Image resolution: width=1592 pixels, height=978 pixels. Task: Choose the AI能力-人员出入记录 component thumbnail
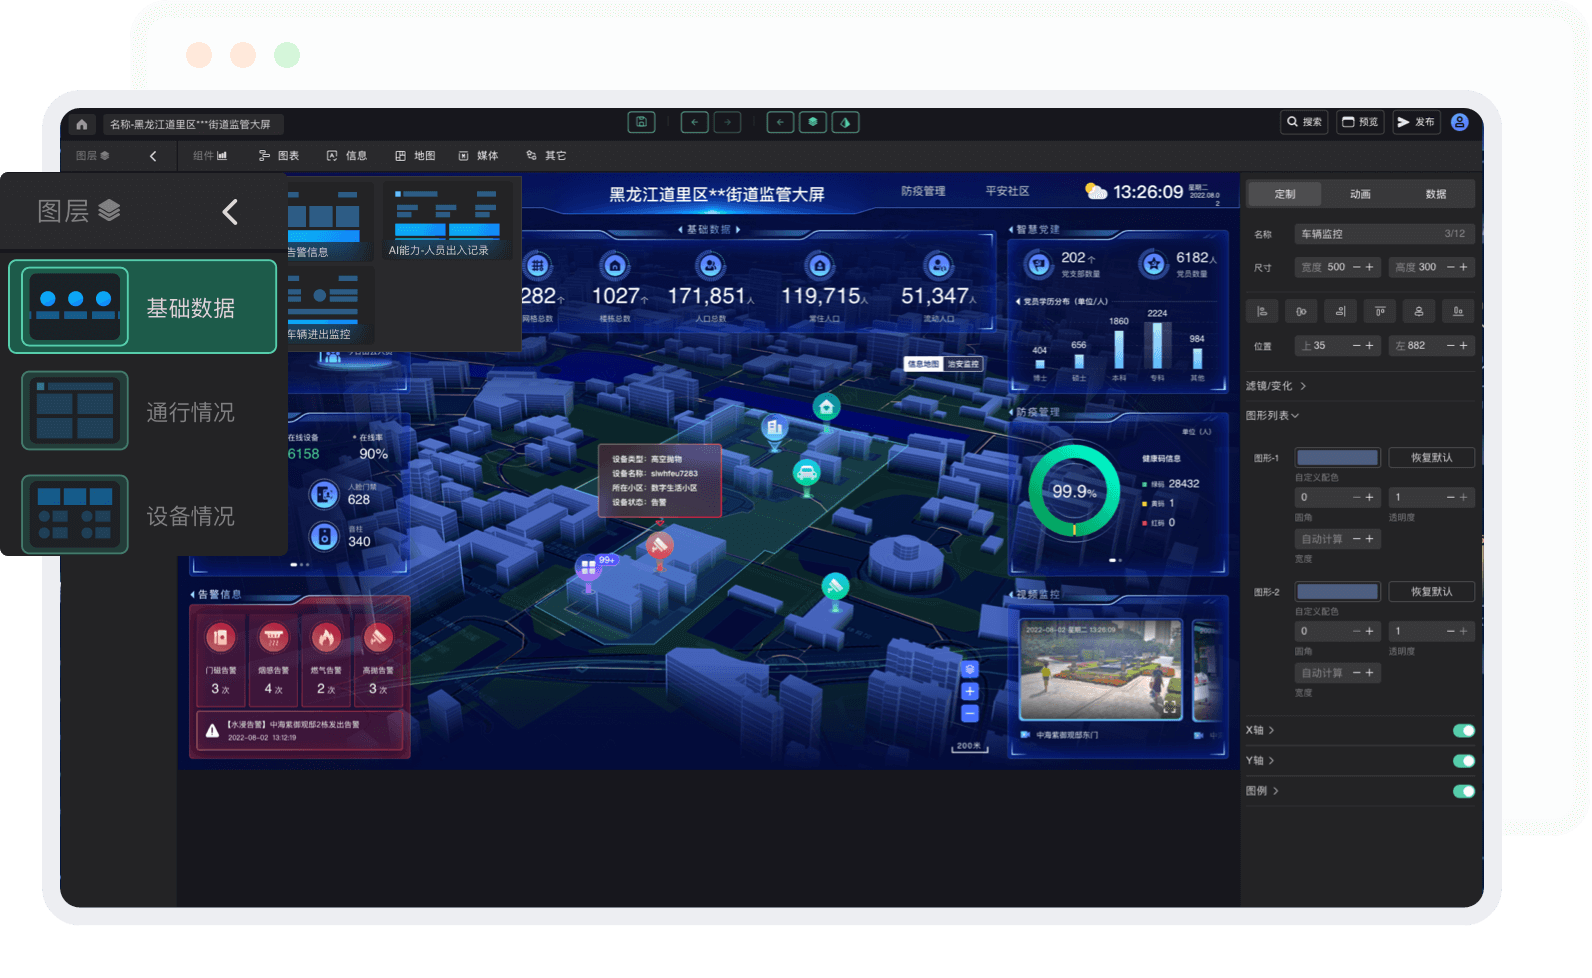pos(446,220)
